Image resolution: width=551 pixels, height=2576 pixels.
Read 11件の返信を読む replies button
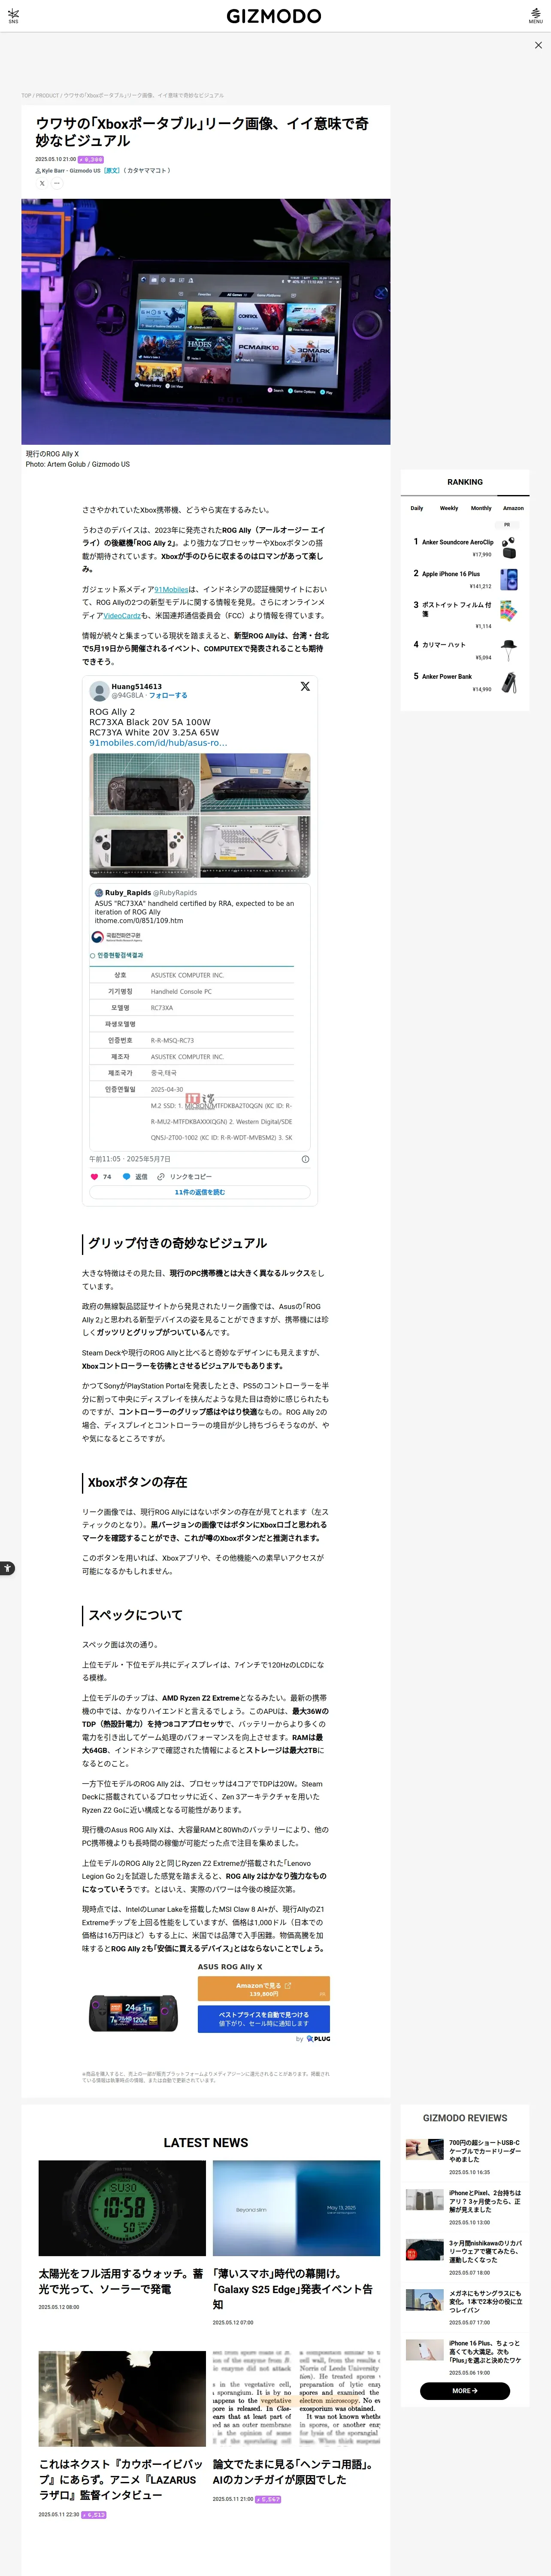[200, 1192]
